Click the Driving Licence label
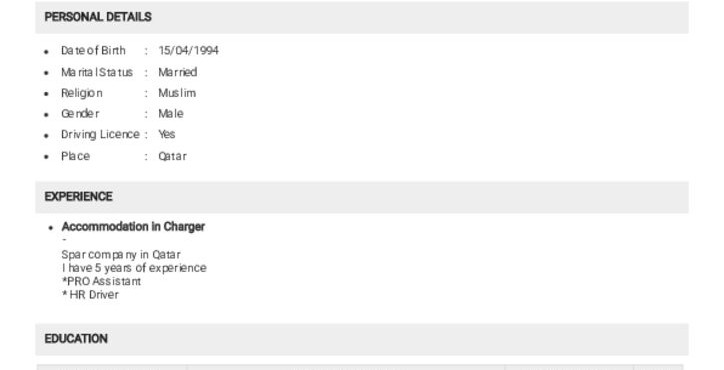 101,134
